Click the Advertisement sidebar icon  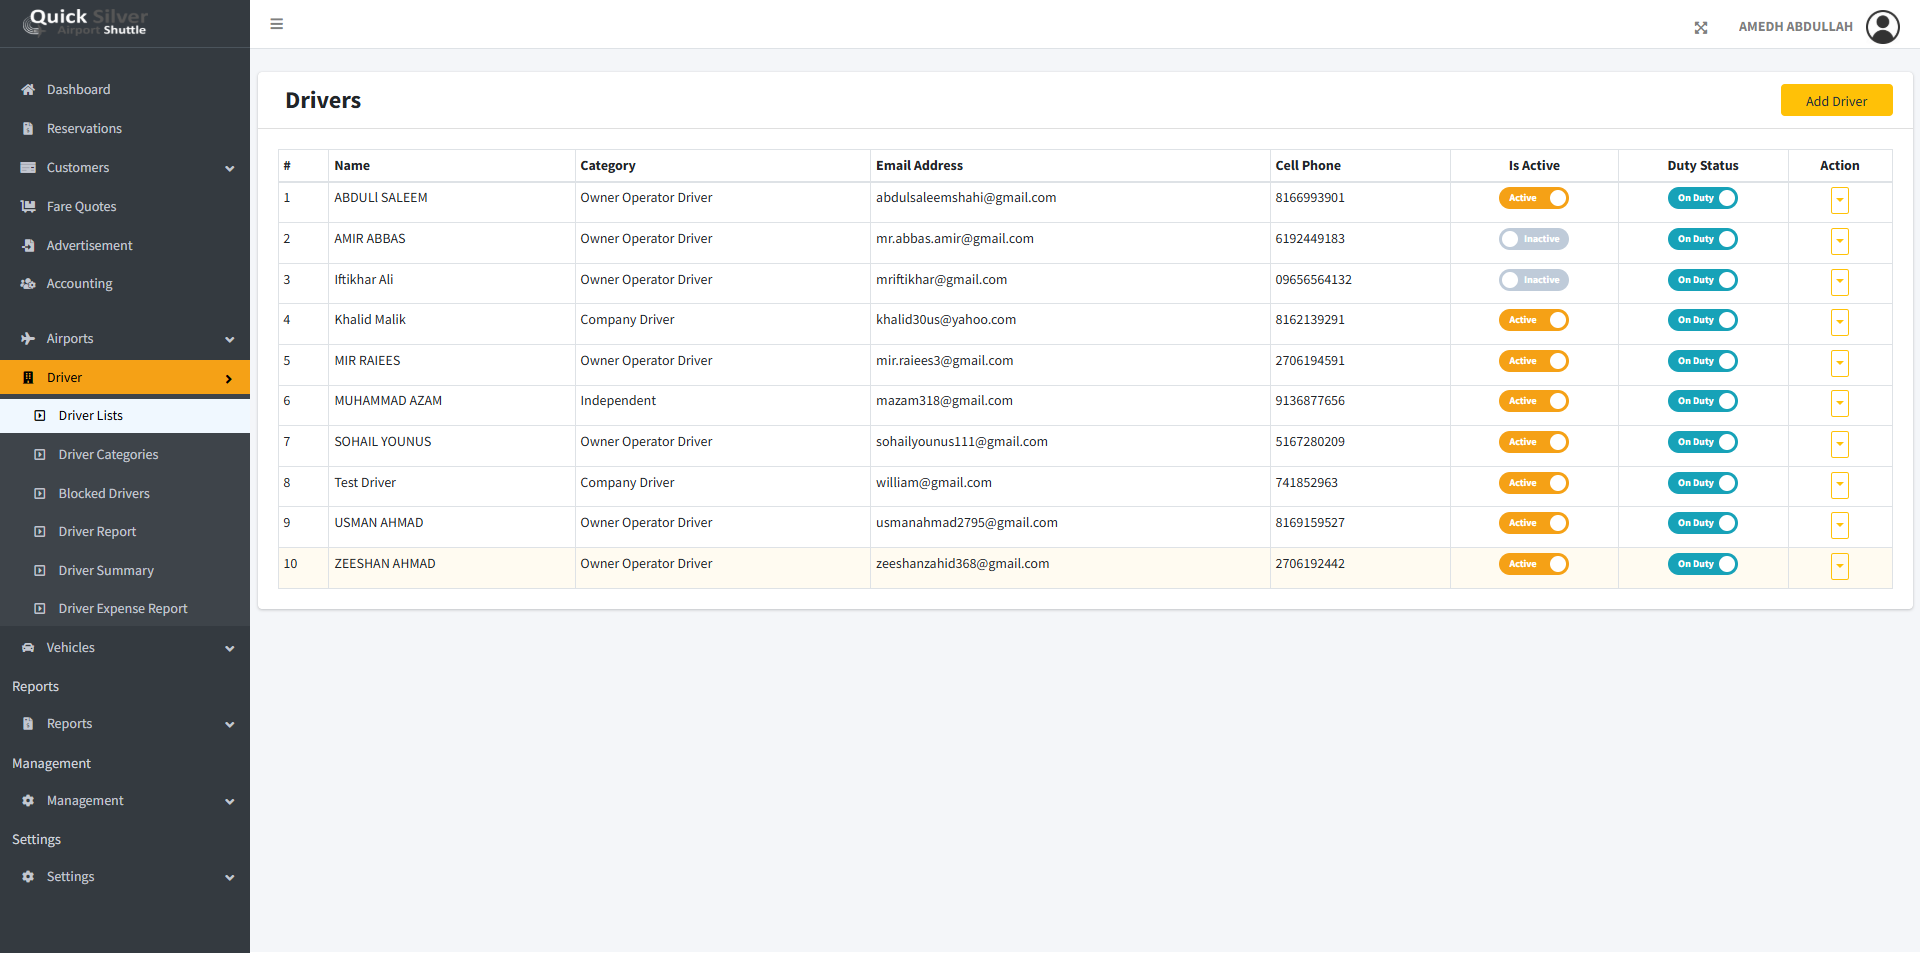click(28, 246)
